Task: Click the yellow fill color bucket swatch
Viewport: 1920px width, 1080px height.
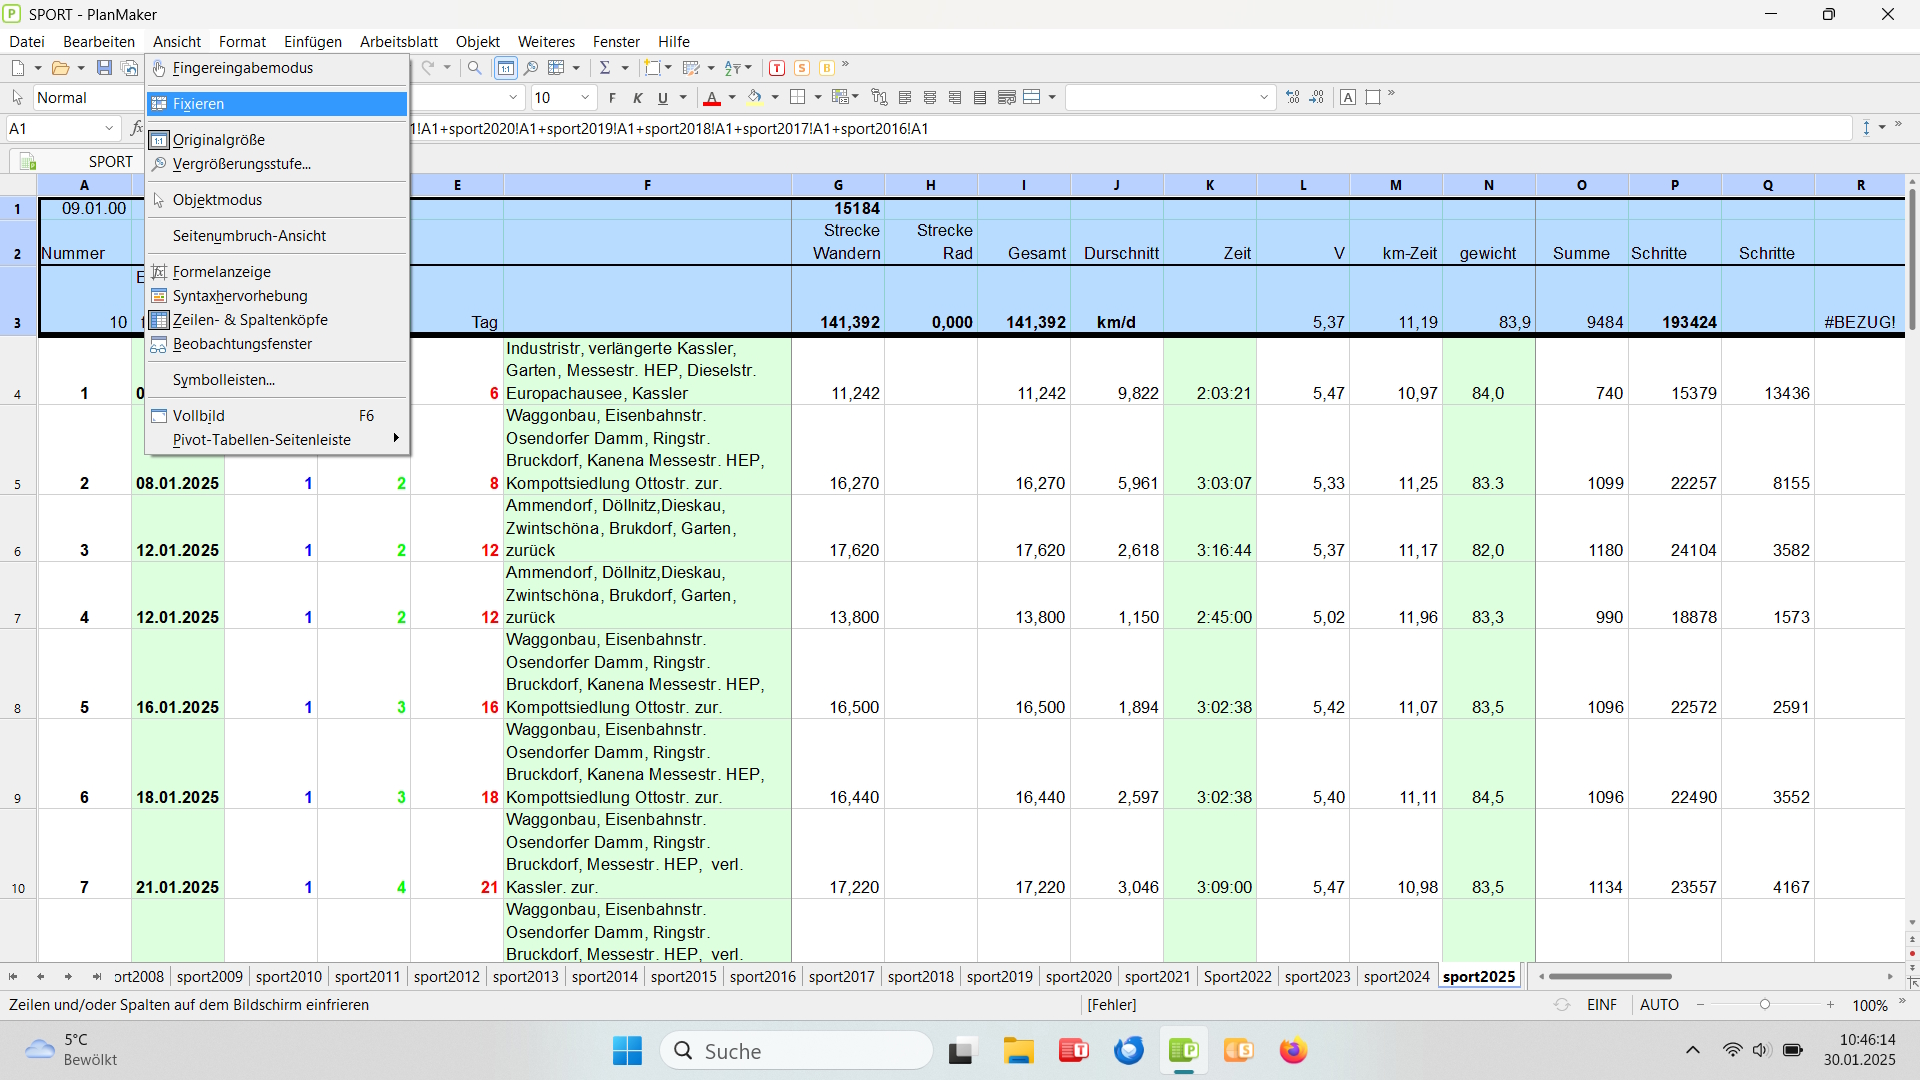Action: click(x=755, y=98)
